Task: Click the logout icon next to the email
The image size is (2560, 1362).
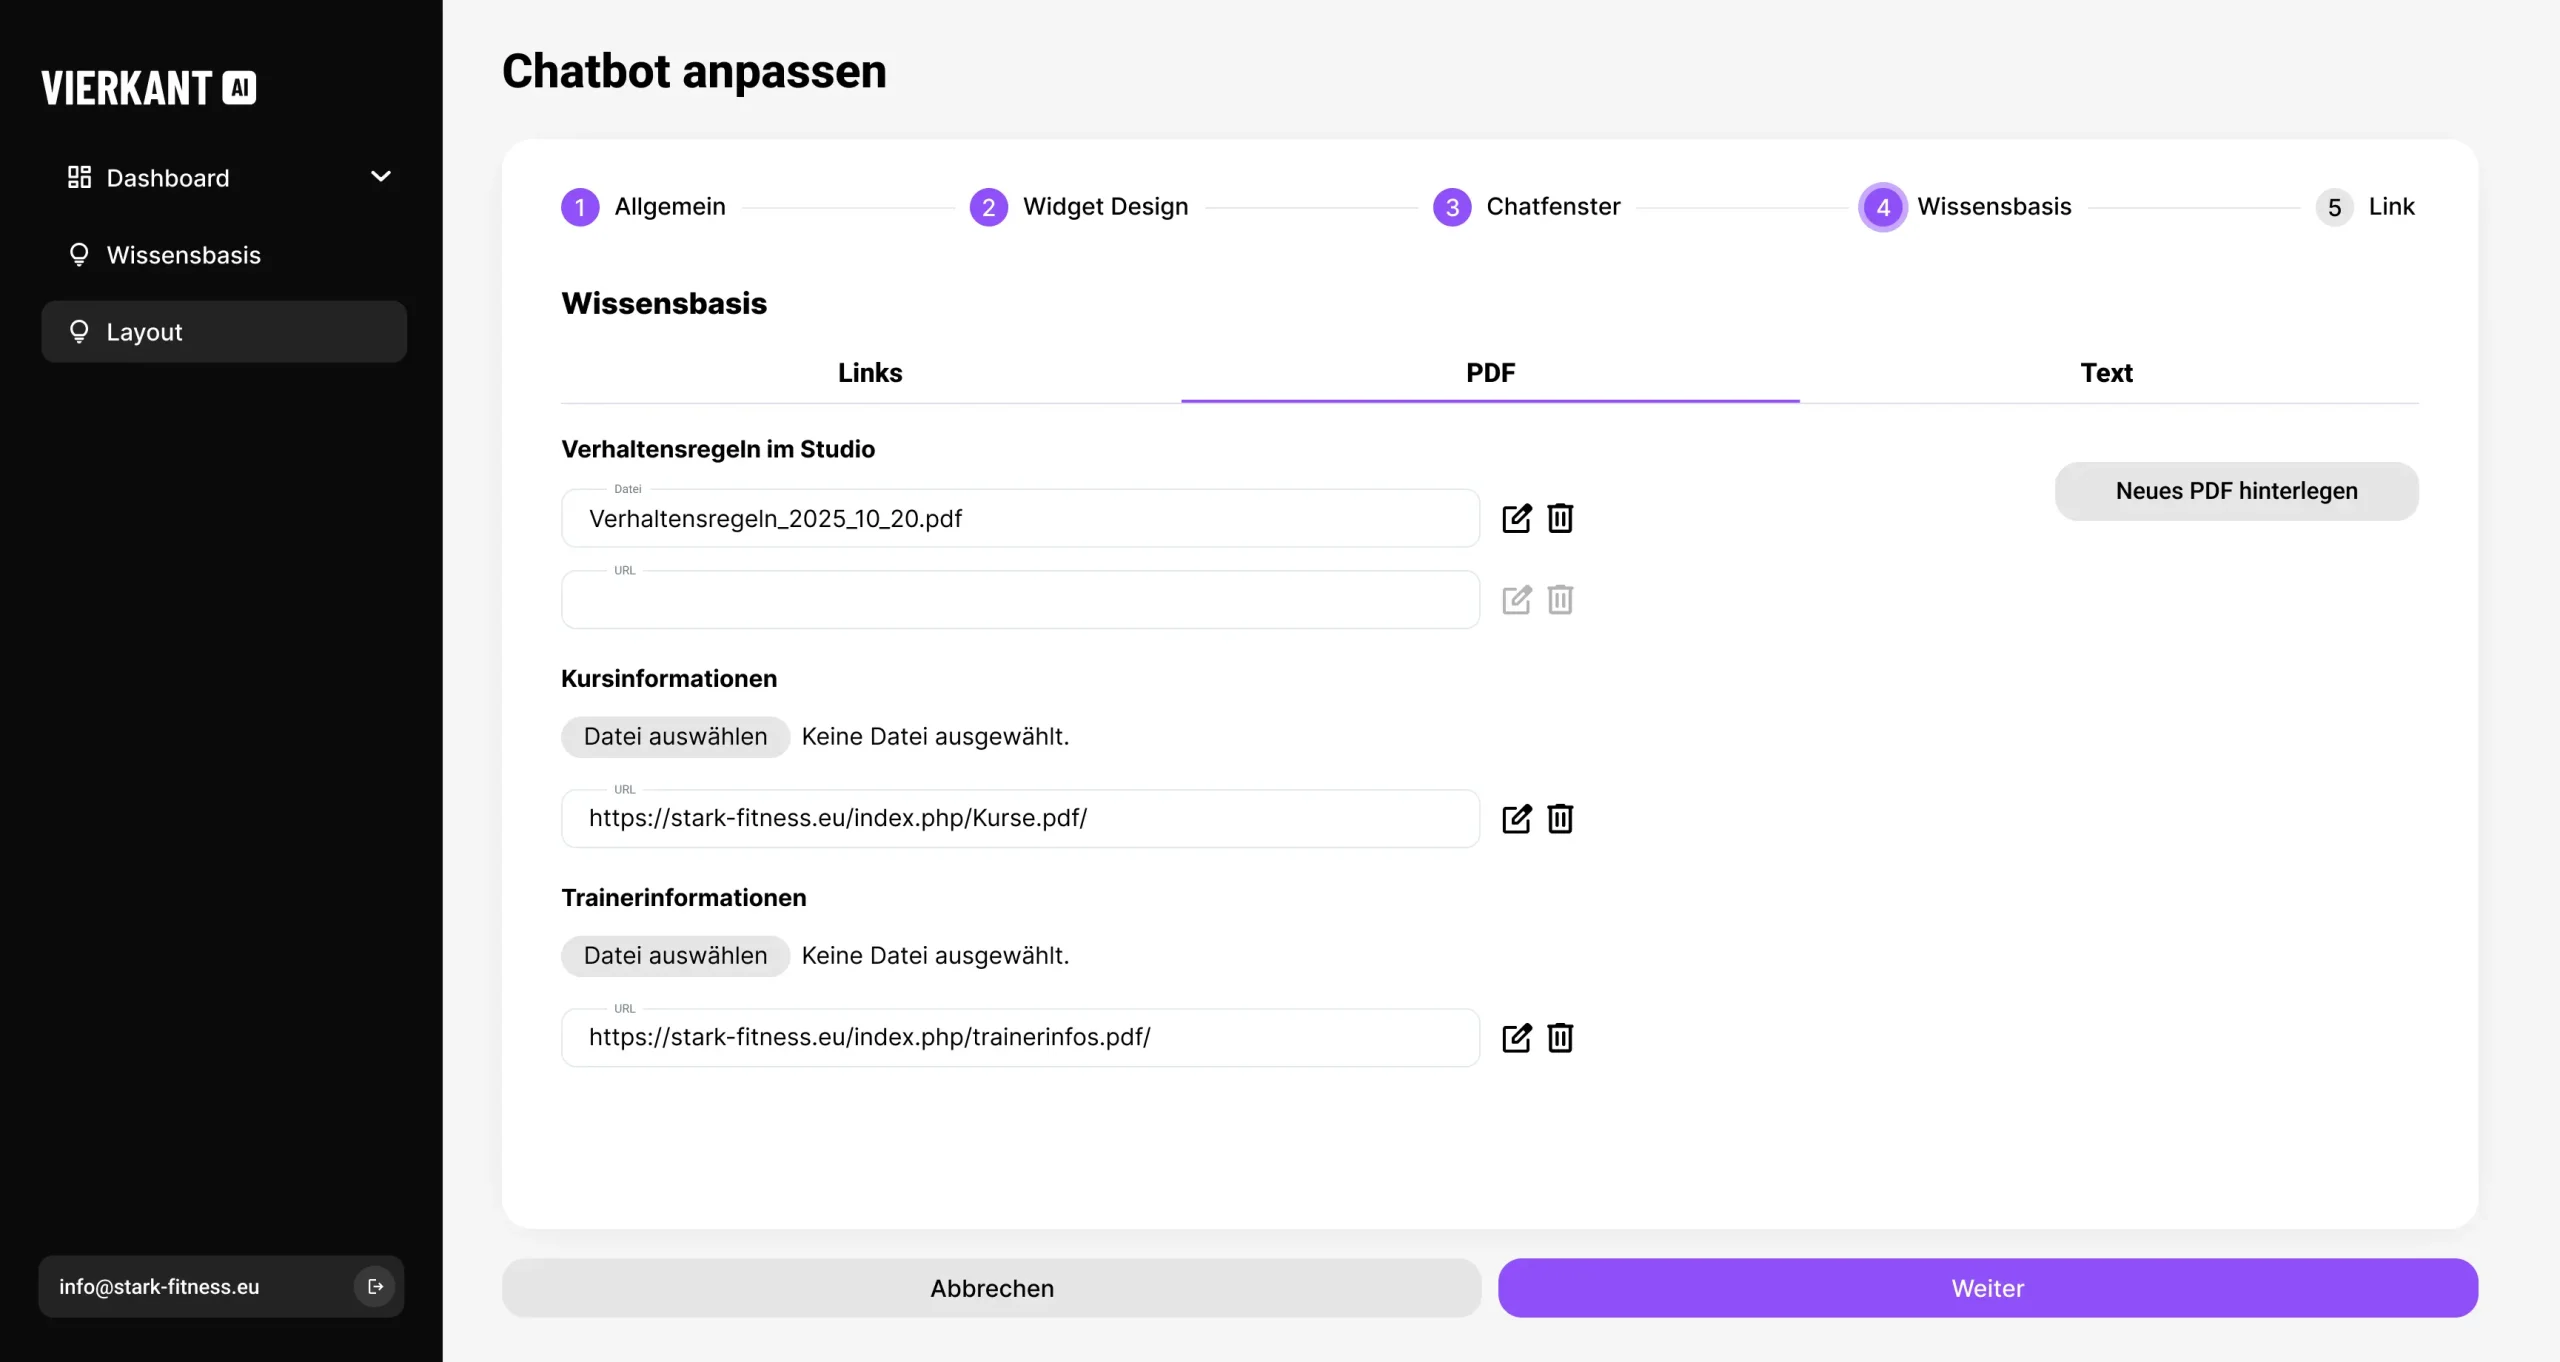Action: point(374,1286)
